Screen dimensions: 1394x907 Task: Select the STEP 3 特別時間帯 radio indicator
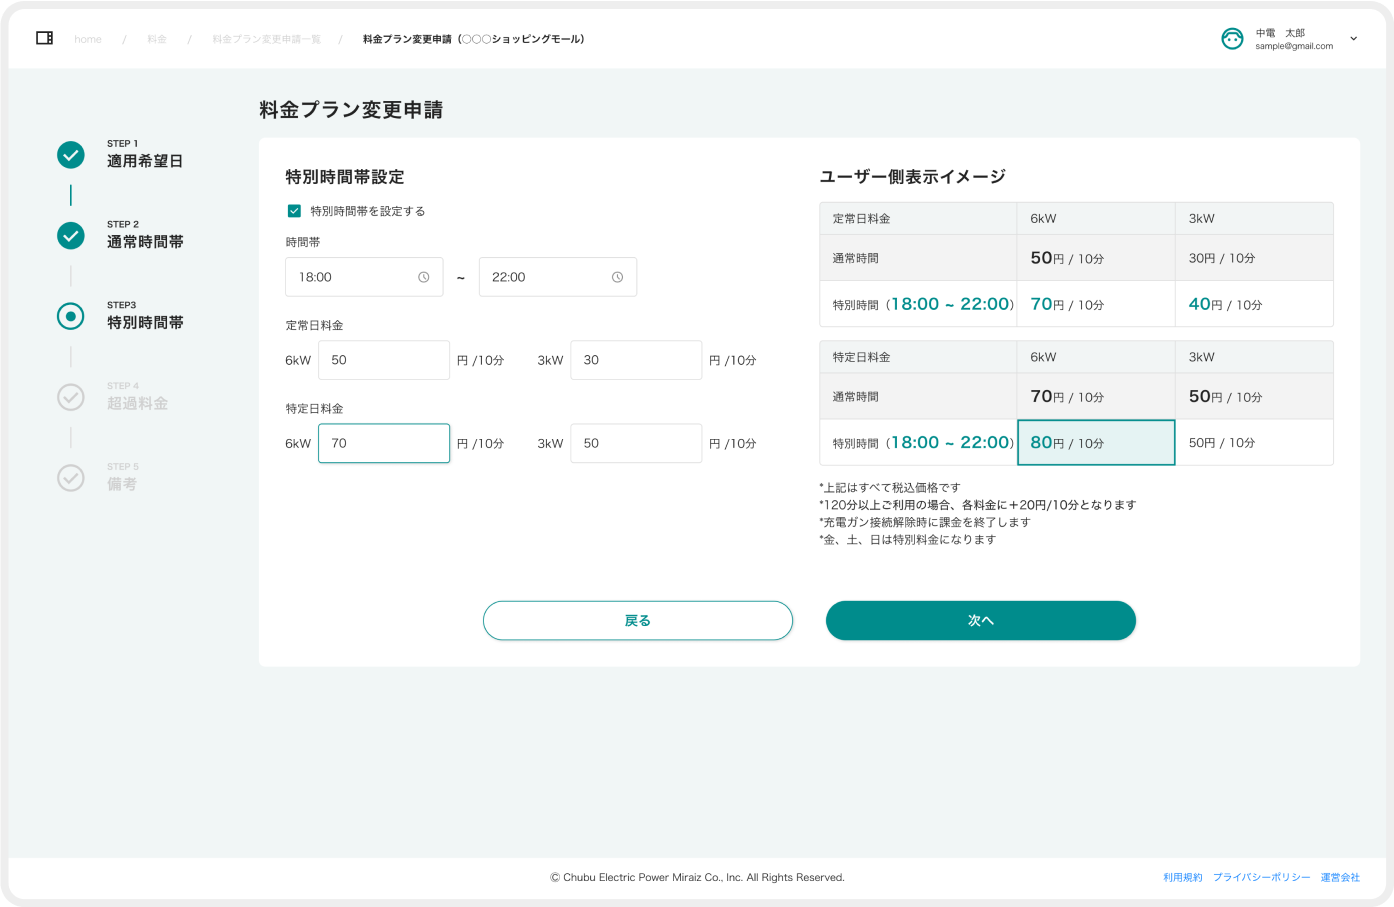[x=70, y=317]
